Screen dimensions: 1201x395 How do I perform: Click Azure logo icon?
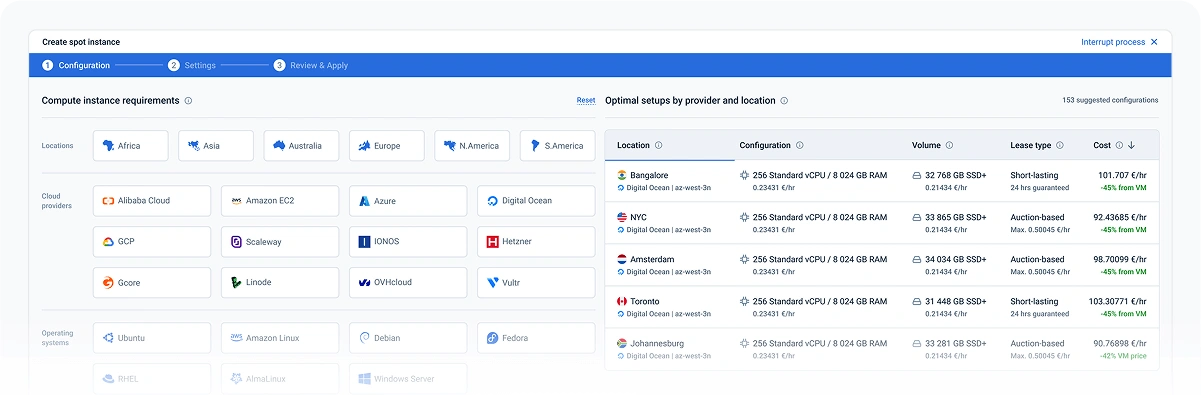pos(365,201)
